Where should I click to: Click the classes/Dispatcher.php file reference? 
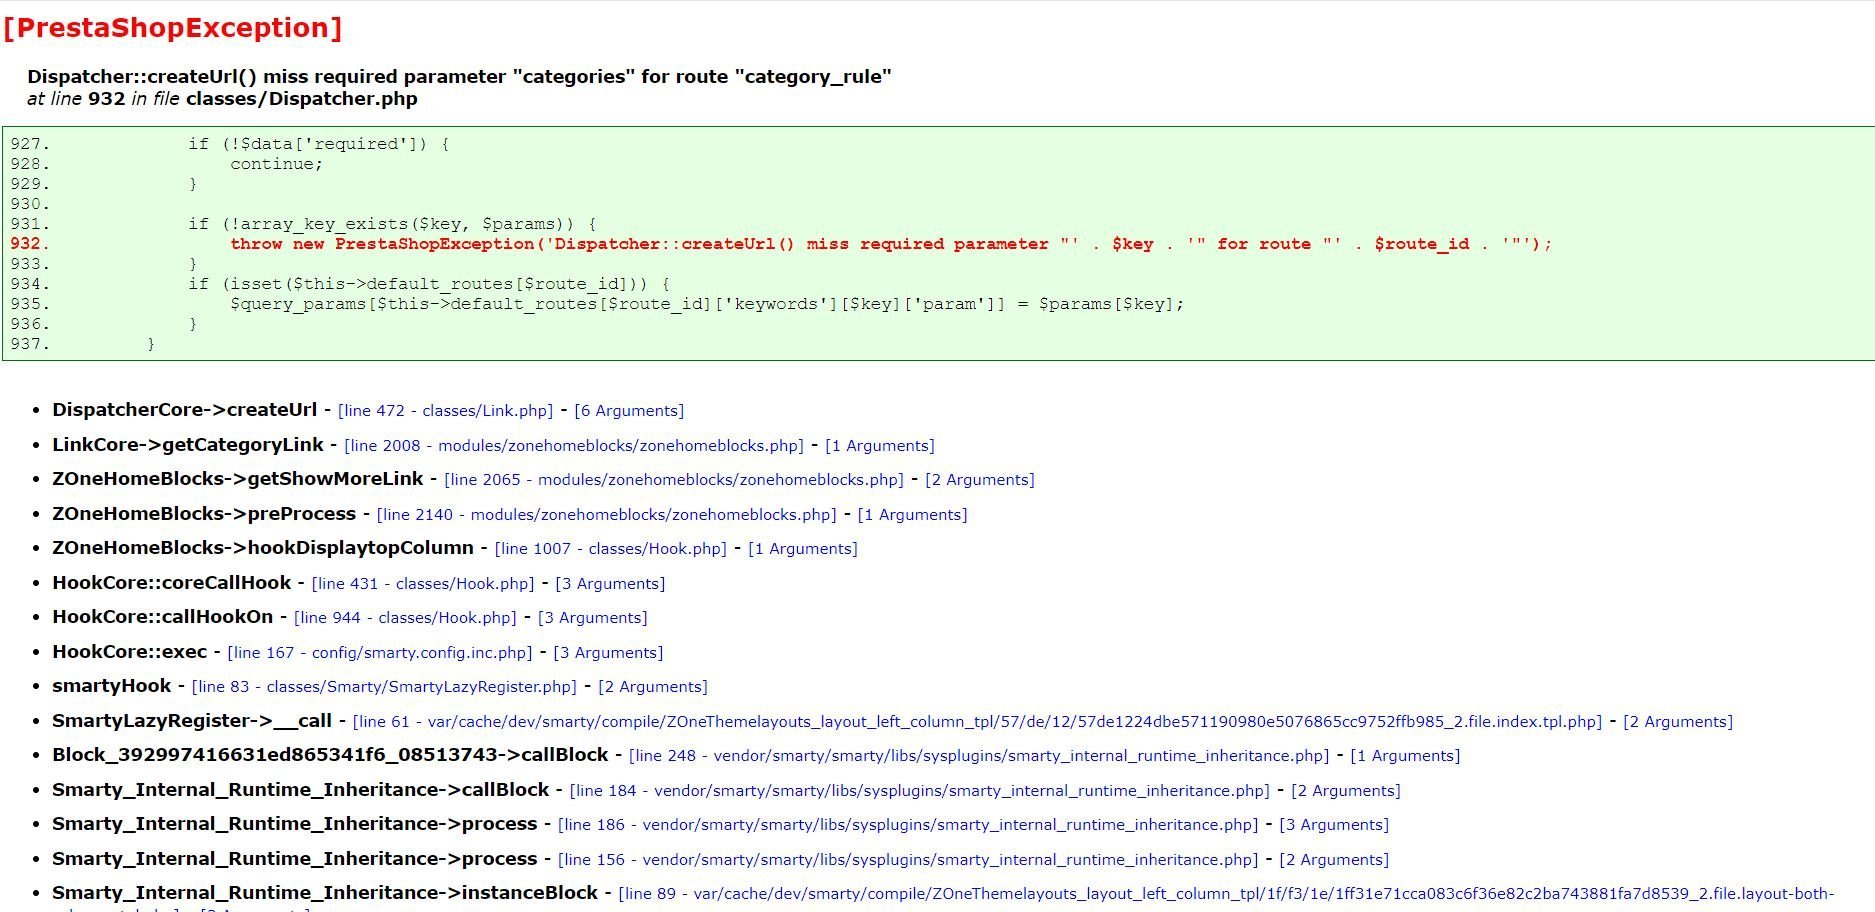tap(301, 99)
